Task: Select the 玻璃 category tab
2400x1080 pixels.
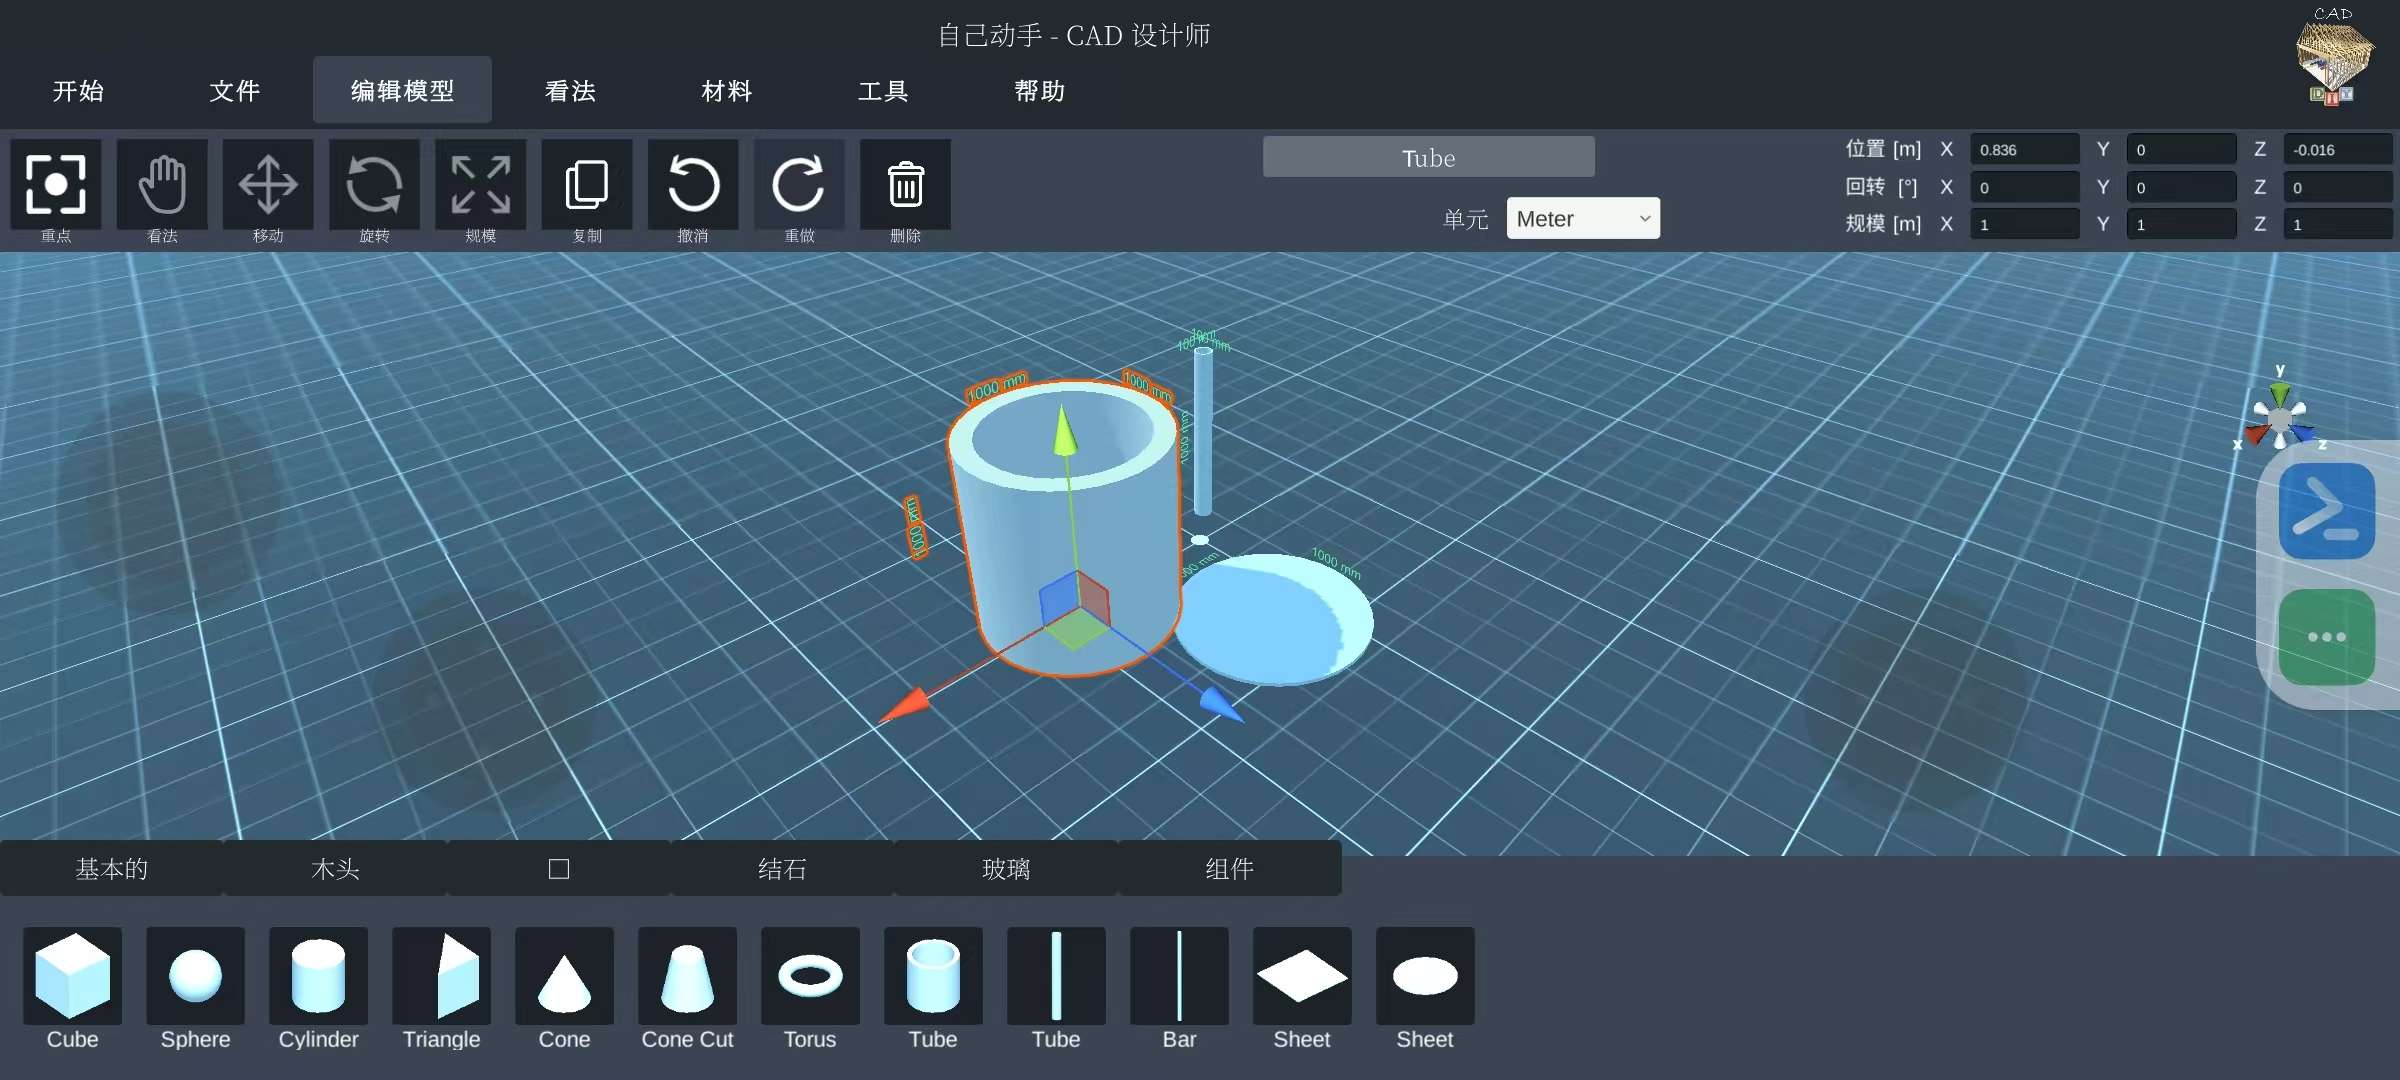Action: (1006, 868)
